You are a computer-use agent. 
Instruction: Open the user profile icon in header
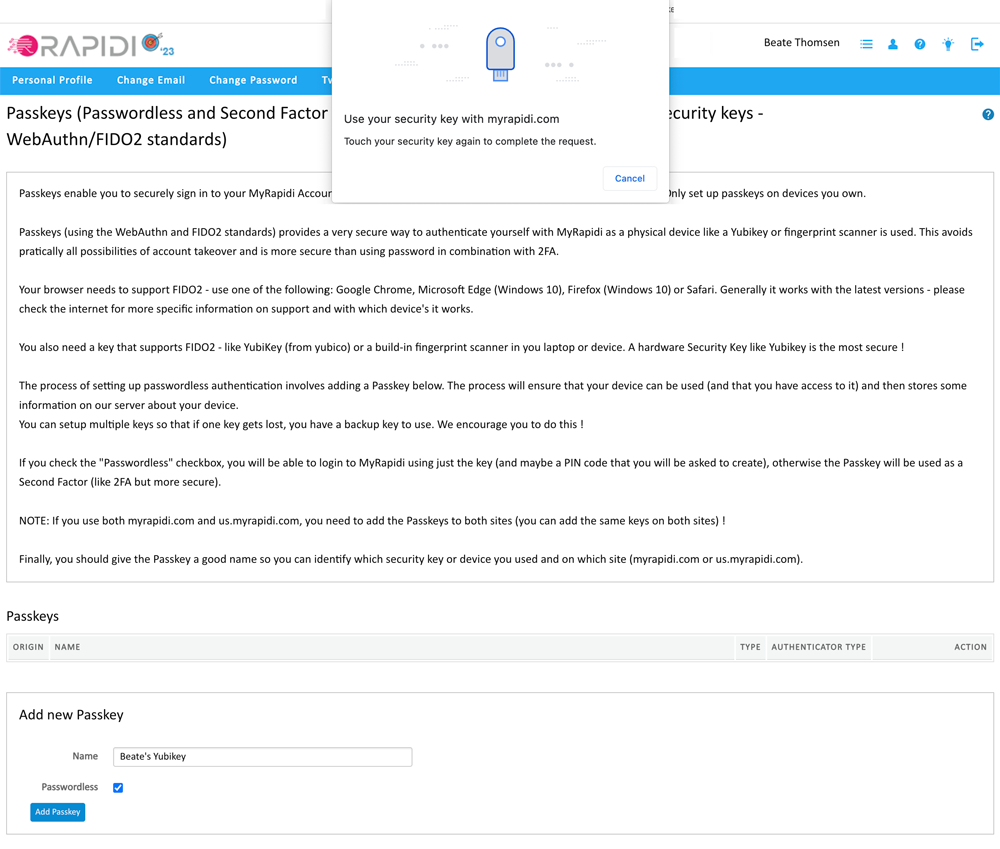893,44
